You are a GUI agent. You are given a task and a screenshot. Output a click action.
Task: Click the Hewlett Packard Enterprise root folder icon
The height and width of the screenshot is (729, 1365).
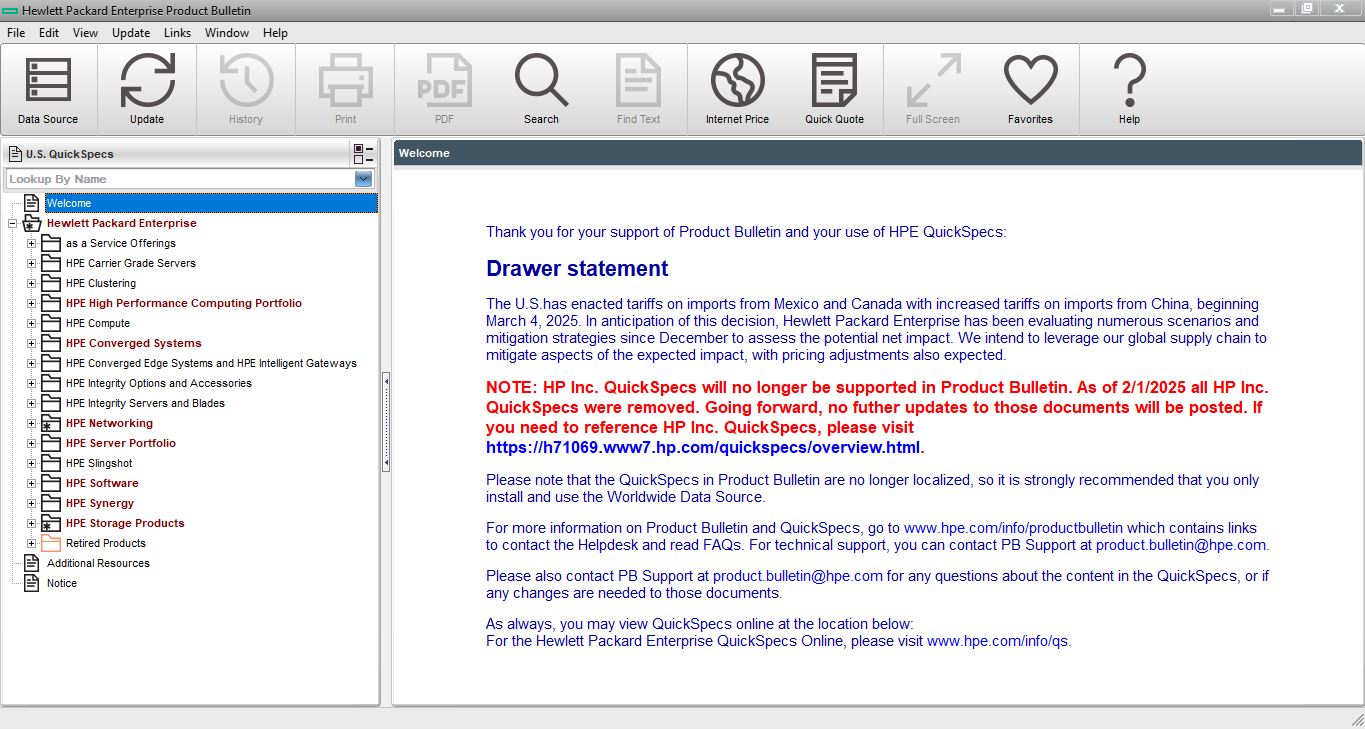coord(32,223)
